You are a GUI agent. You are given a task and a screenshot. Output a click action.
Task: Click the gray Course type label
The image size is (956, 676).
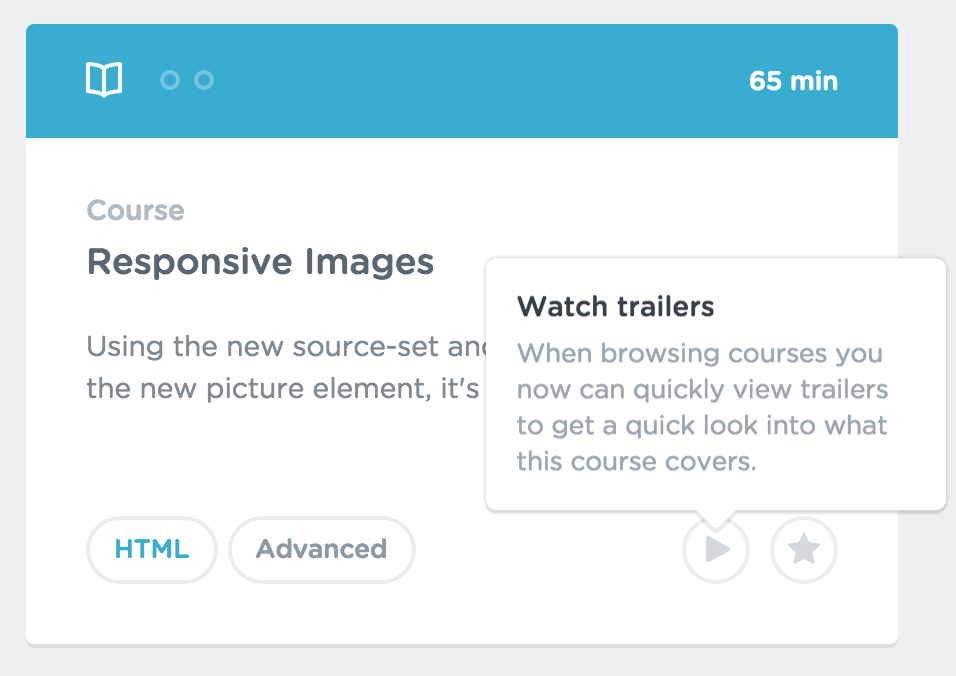(135, 211)
